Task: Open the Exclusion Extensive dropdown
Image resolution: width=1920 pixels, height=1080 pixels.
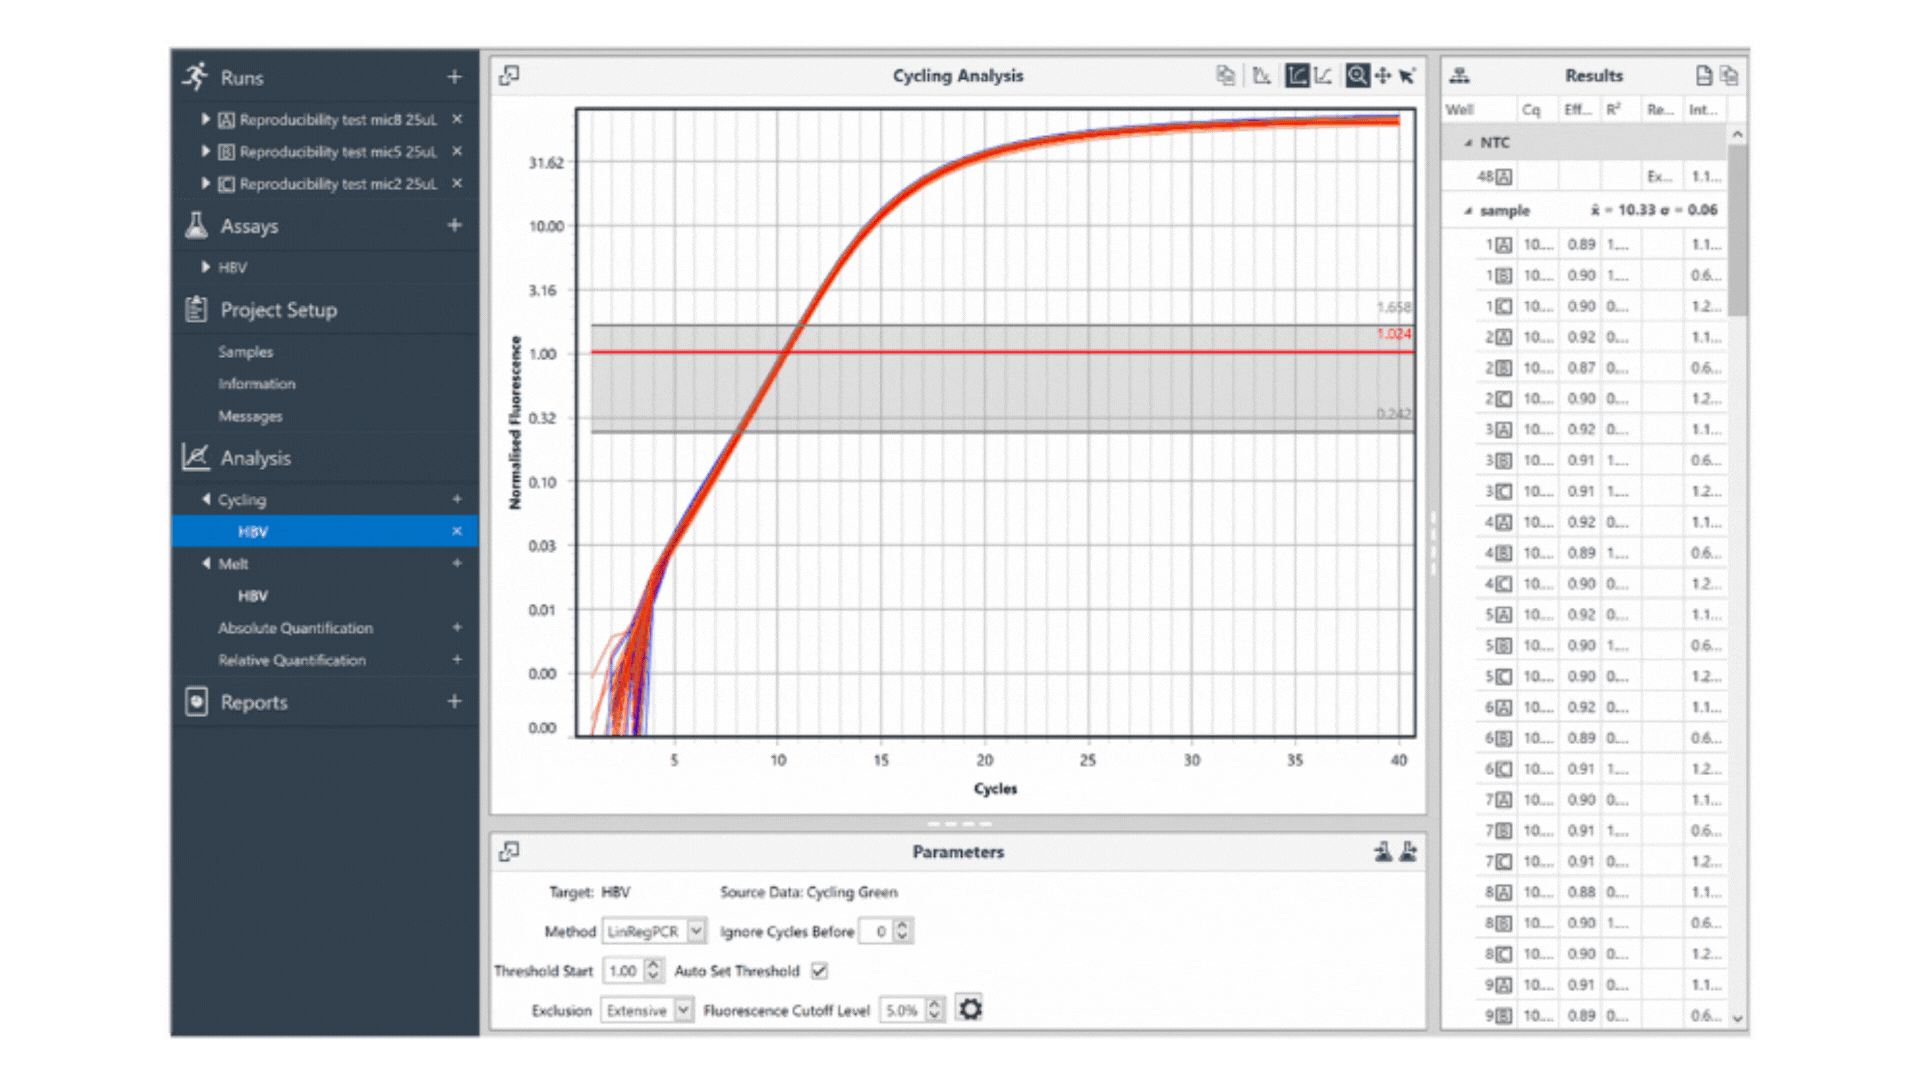Action: (683, 1010)
